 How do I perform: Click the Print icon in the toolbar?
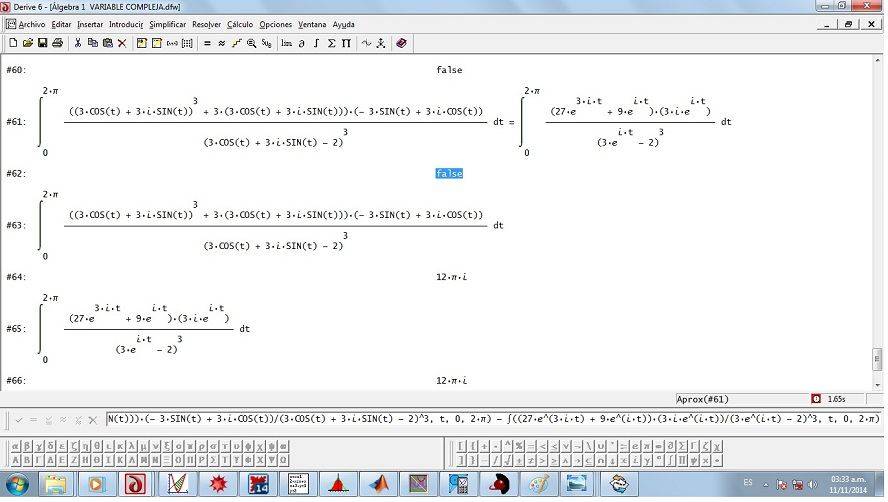57,43
